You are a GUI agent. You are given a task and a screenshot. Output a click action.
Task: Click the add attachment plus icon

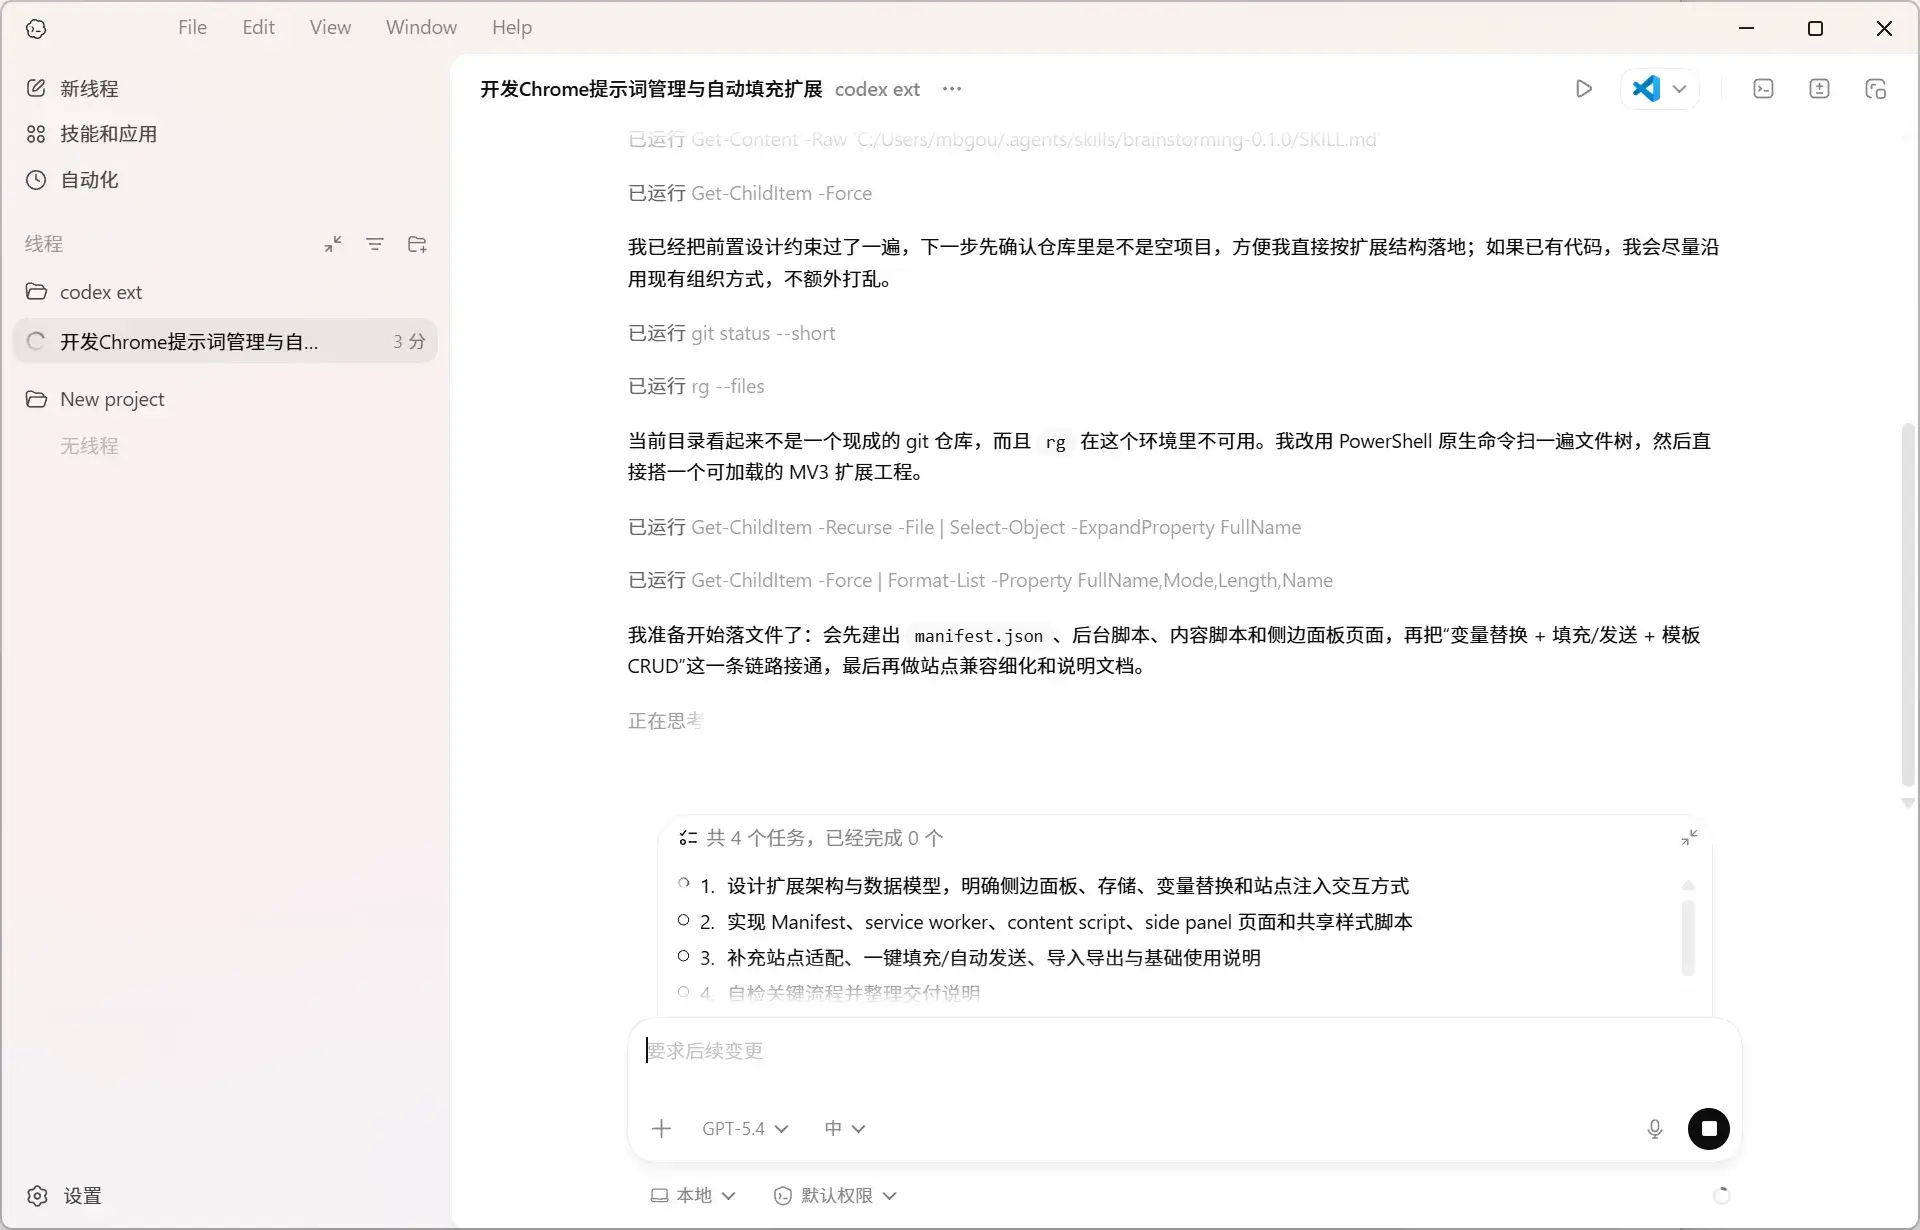(x=661, y=1129)
